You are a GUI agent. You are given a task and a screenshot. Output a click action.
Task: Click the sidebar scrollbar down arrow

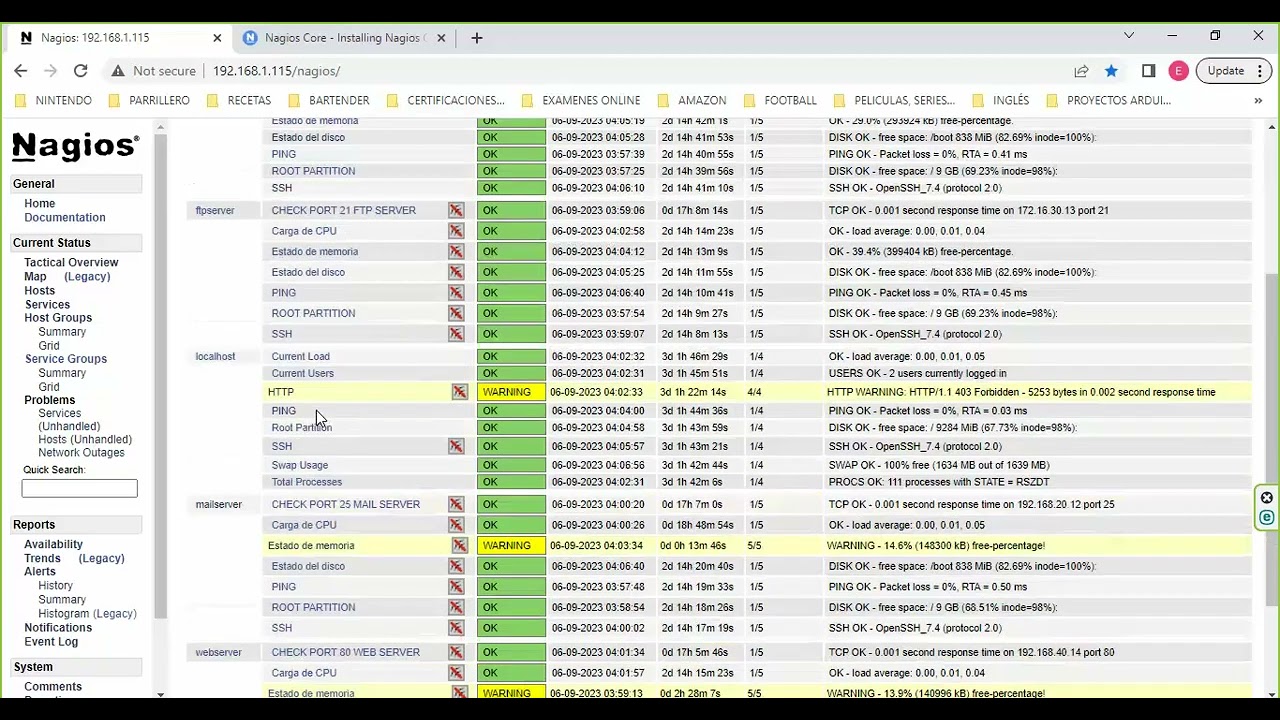(x=161, y=694)
